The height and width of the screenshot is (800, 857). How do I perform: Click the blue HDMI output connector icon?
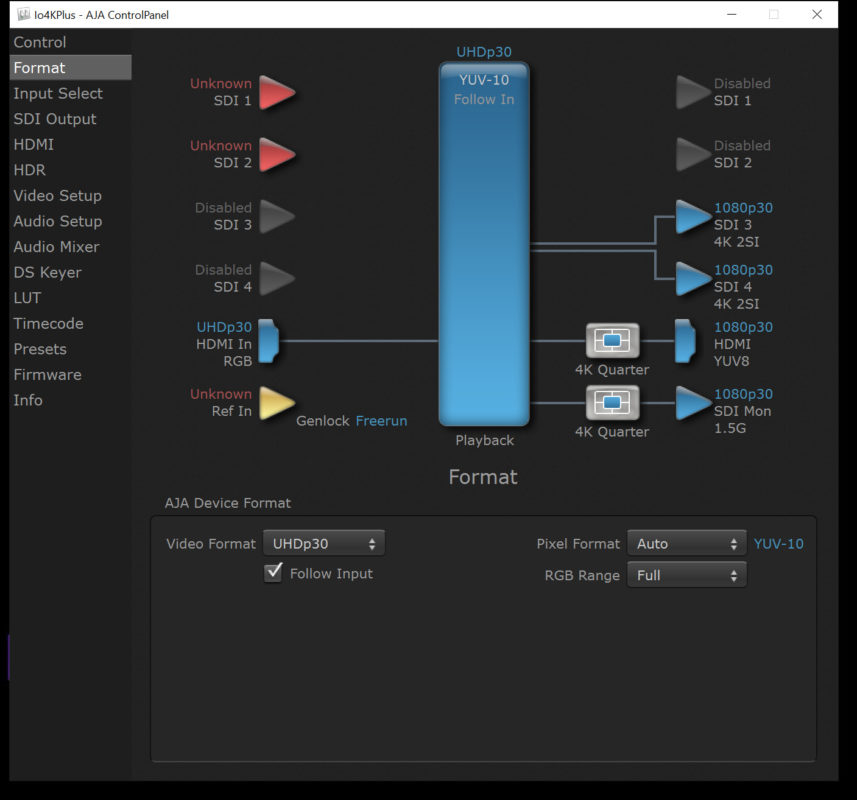click(x=685, y=341)
